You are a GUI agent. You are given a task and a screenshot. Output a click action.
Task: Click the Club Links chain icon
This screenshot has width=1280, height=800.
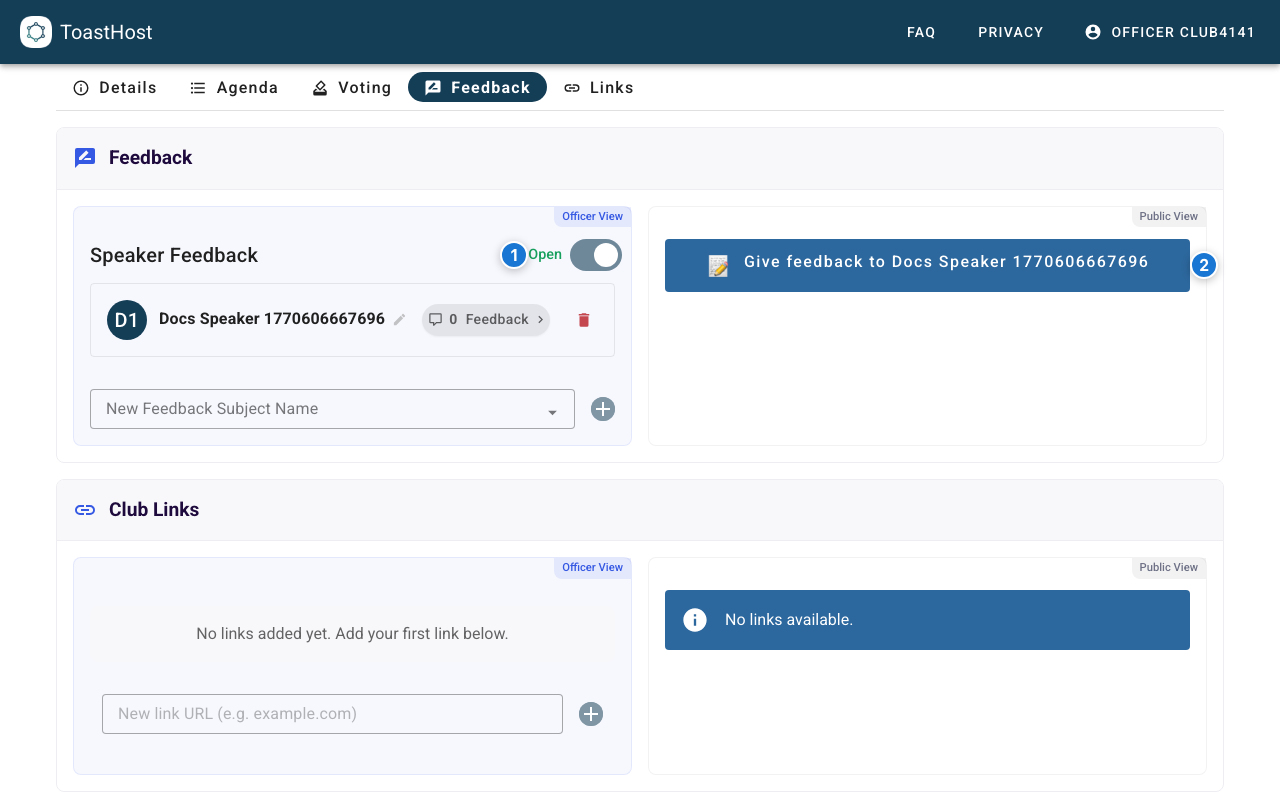click(85, 510)
